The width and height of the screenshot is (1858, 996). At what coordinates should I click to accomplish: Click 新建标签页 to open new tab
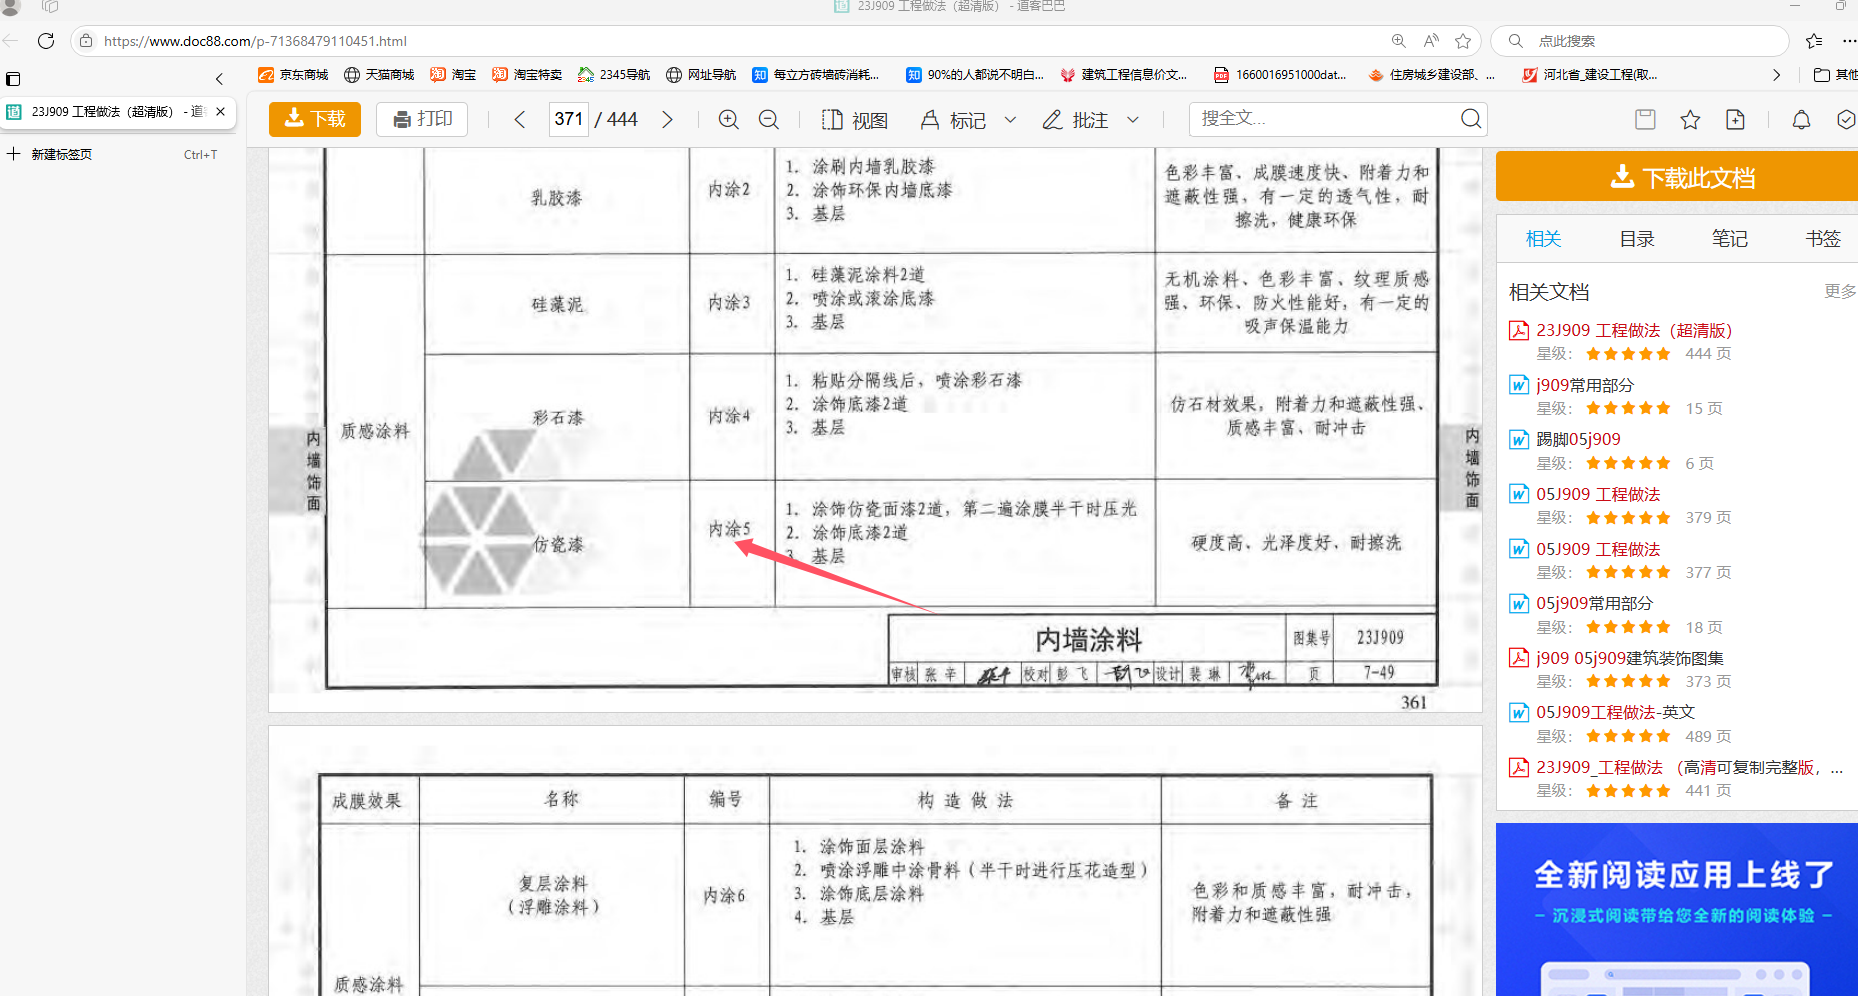(61, 154)
